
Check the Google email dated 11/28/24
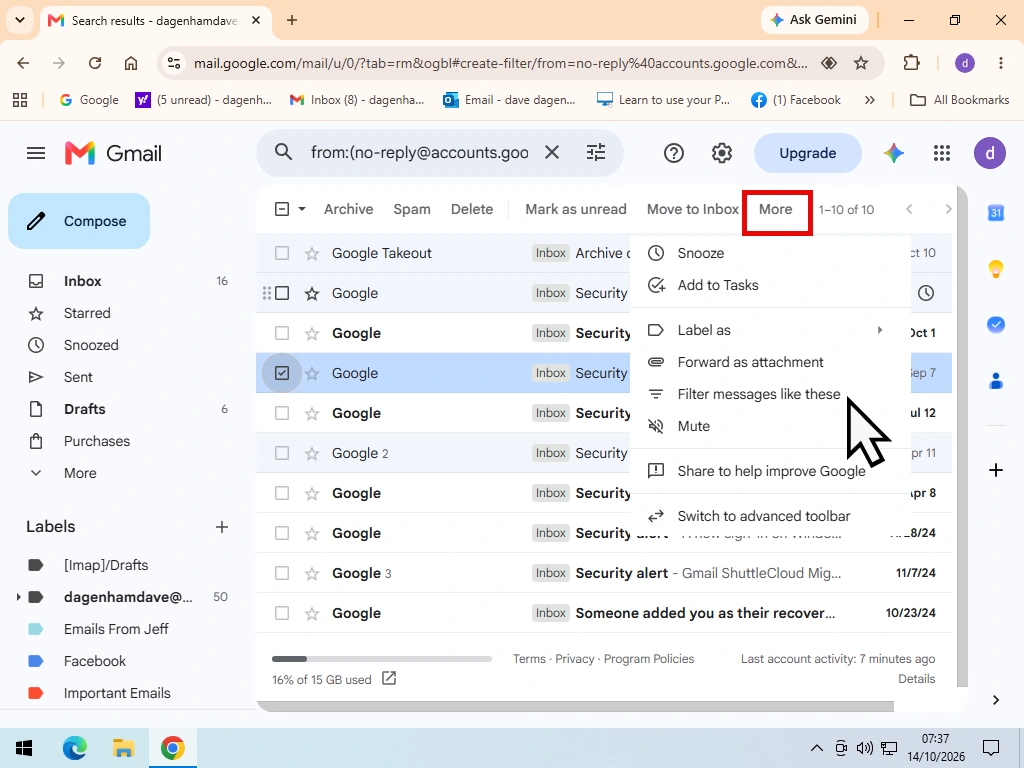(x=282, y=533)
